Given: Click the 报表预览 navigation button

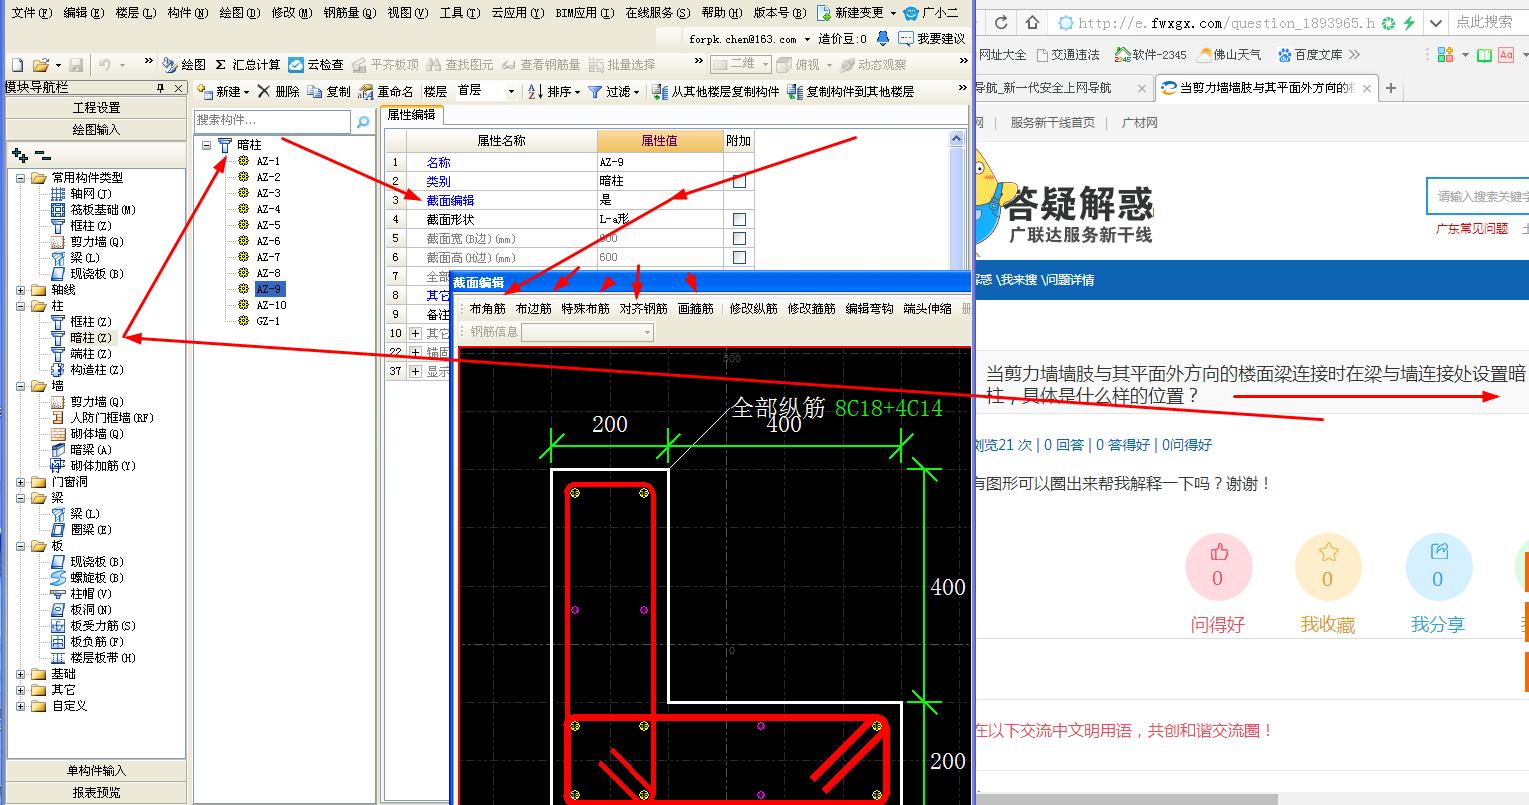Looking at the screenshot, I should coord(96,792).
